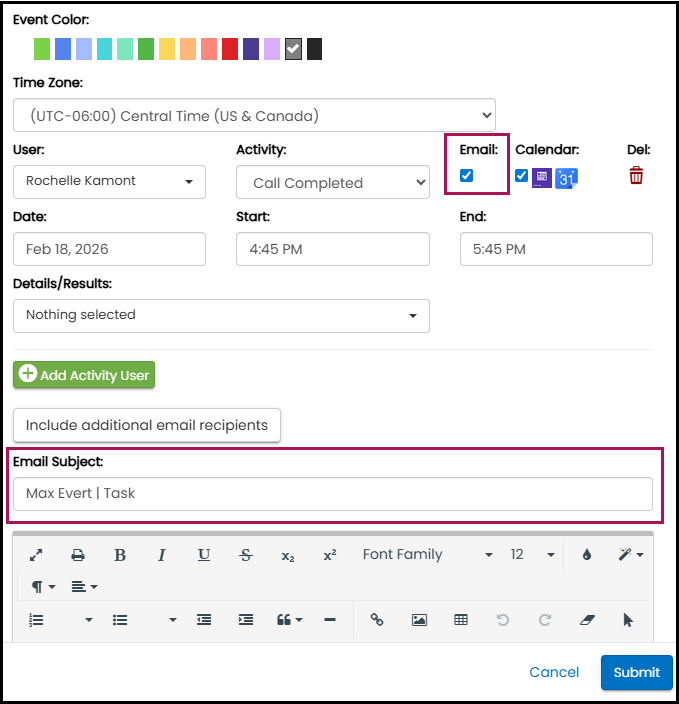Uncheck the Calendar checkbox
Image resolution: width=679 pixels, height=704 pixels.
(x=521, y=176)
